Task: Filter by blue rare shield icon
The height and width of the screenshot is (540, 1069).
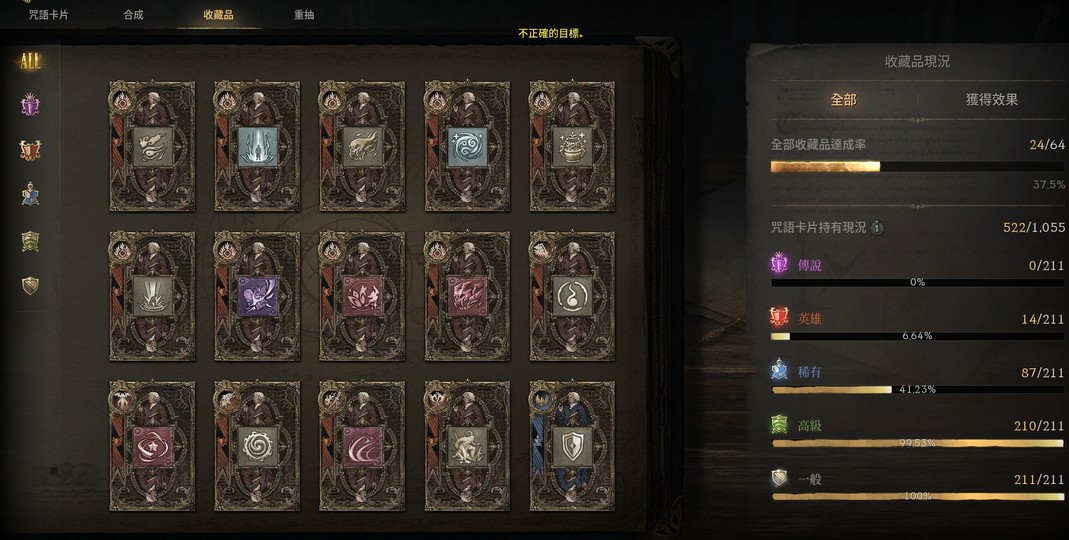Action: point(30,195)
